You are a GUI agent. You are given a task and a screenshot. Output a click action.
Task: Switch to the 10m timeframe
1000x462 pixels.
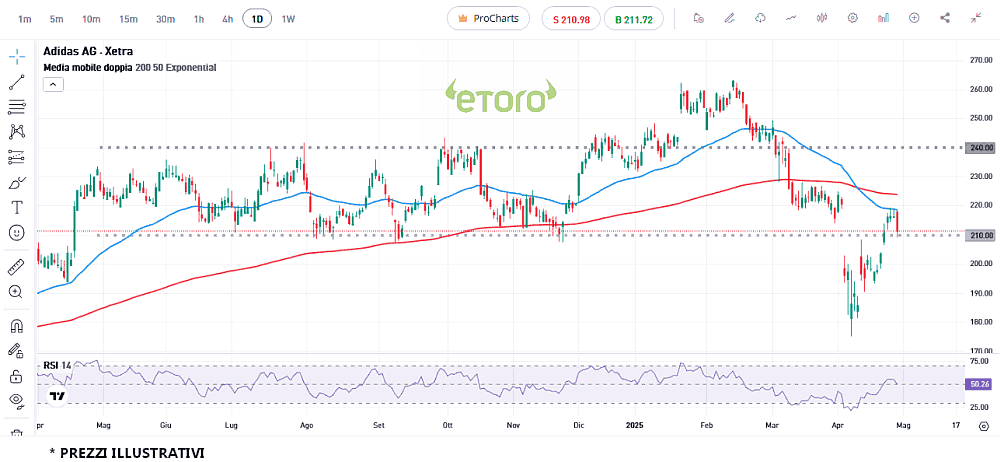tap(91, 19)
